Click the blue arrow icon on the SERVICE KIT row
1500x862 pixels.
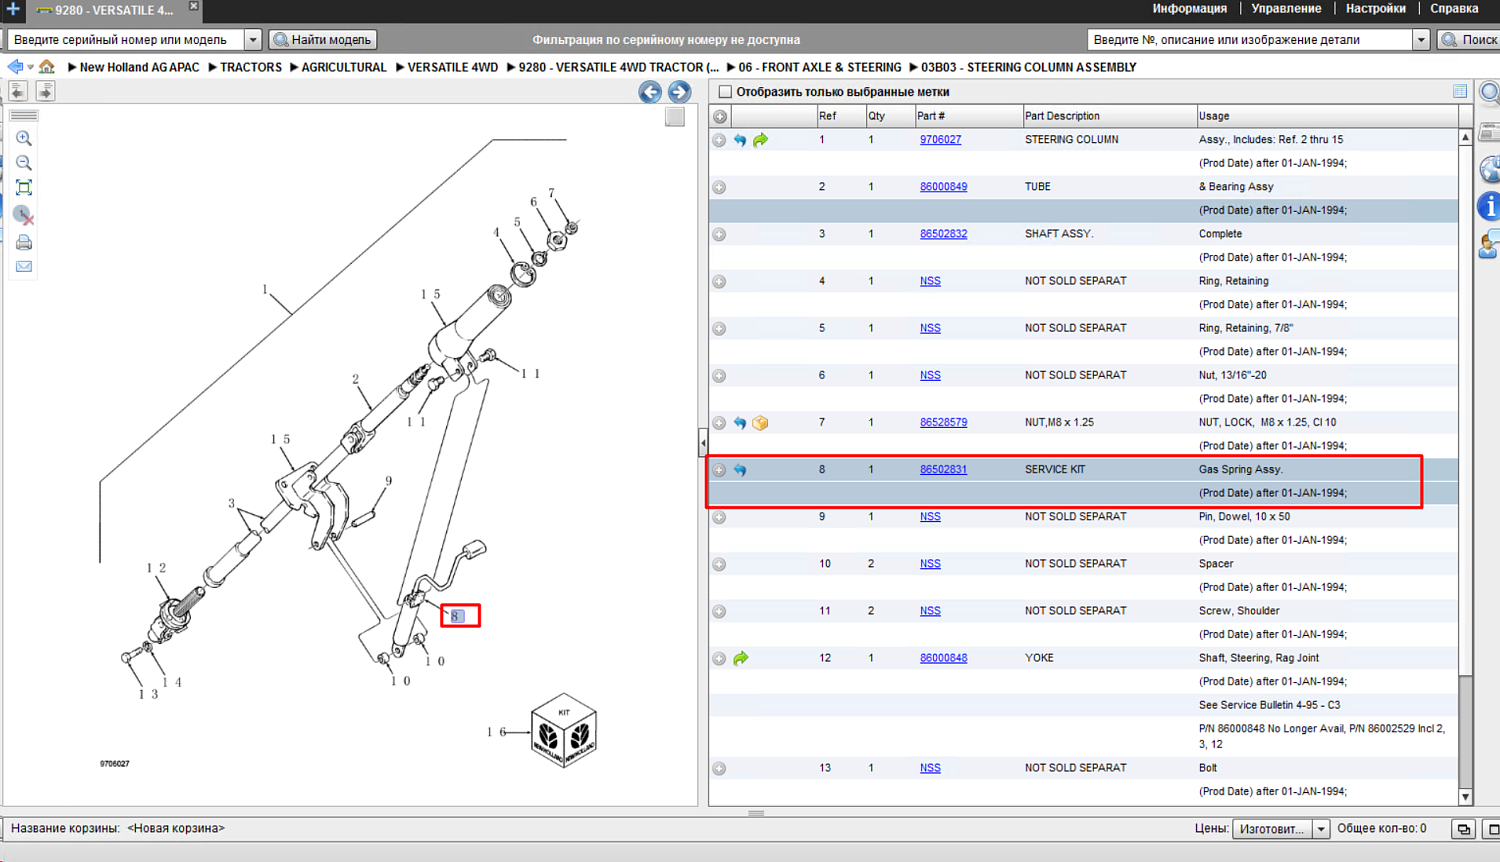740,470
